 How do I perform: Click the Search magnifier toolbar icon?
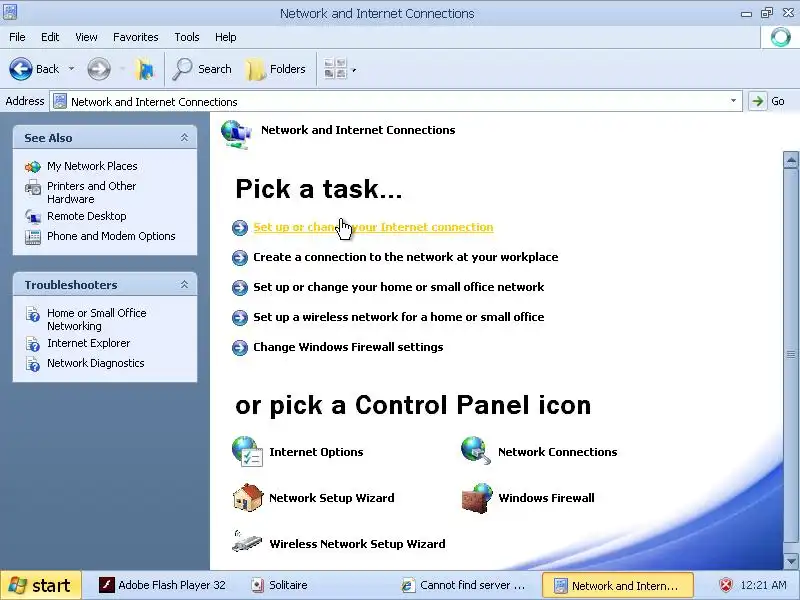click(182, 69)
